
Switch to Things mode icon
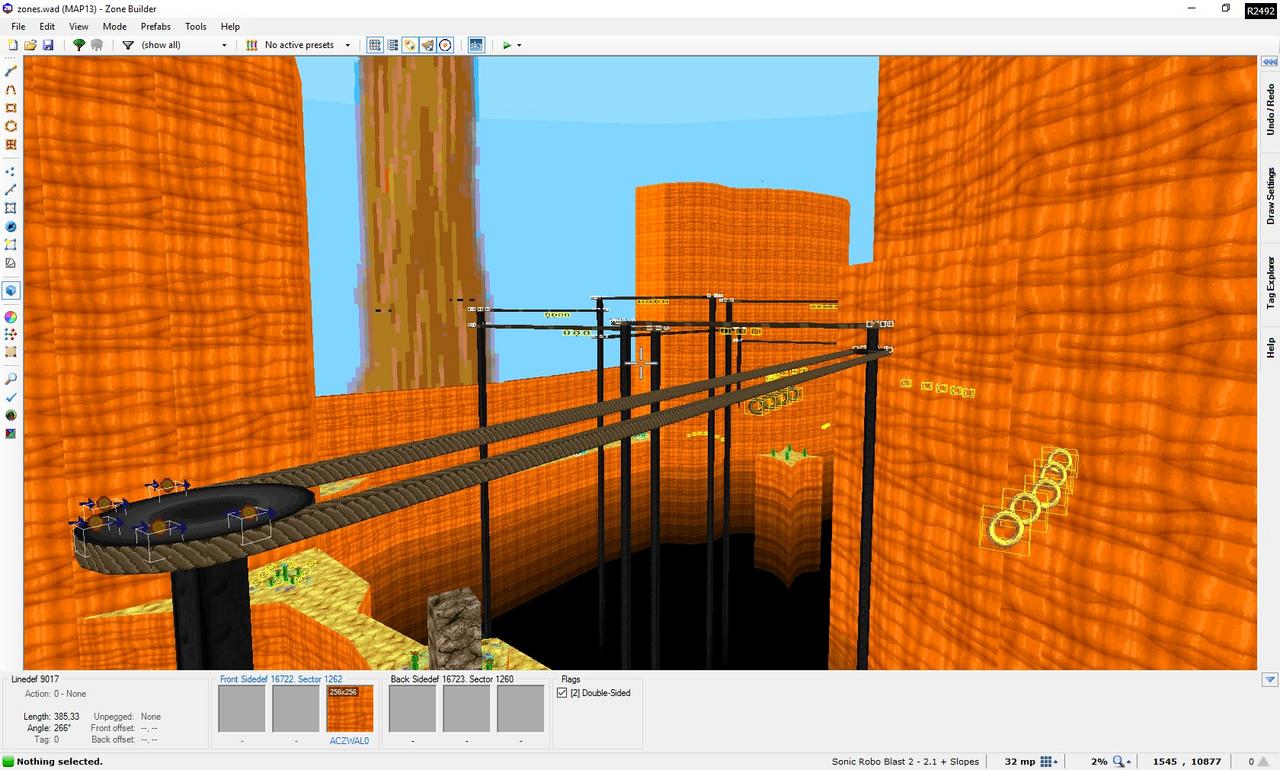11,227
